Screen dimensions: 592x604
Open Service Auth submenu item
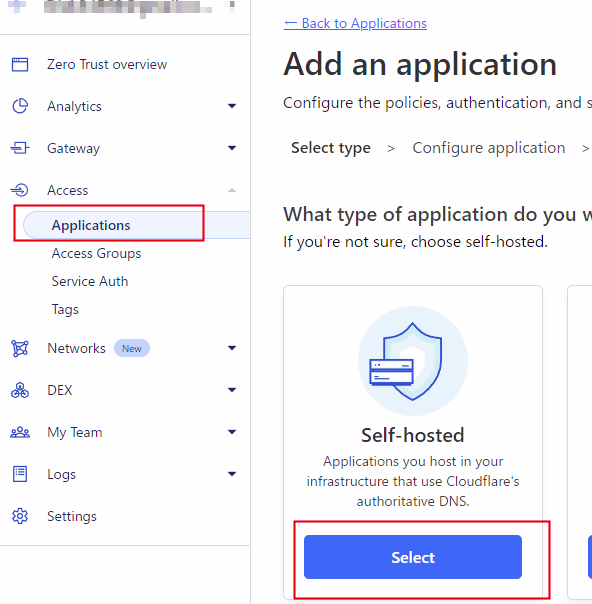point(90,282)
